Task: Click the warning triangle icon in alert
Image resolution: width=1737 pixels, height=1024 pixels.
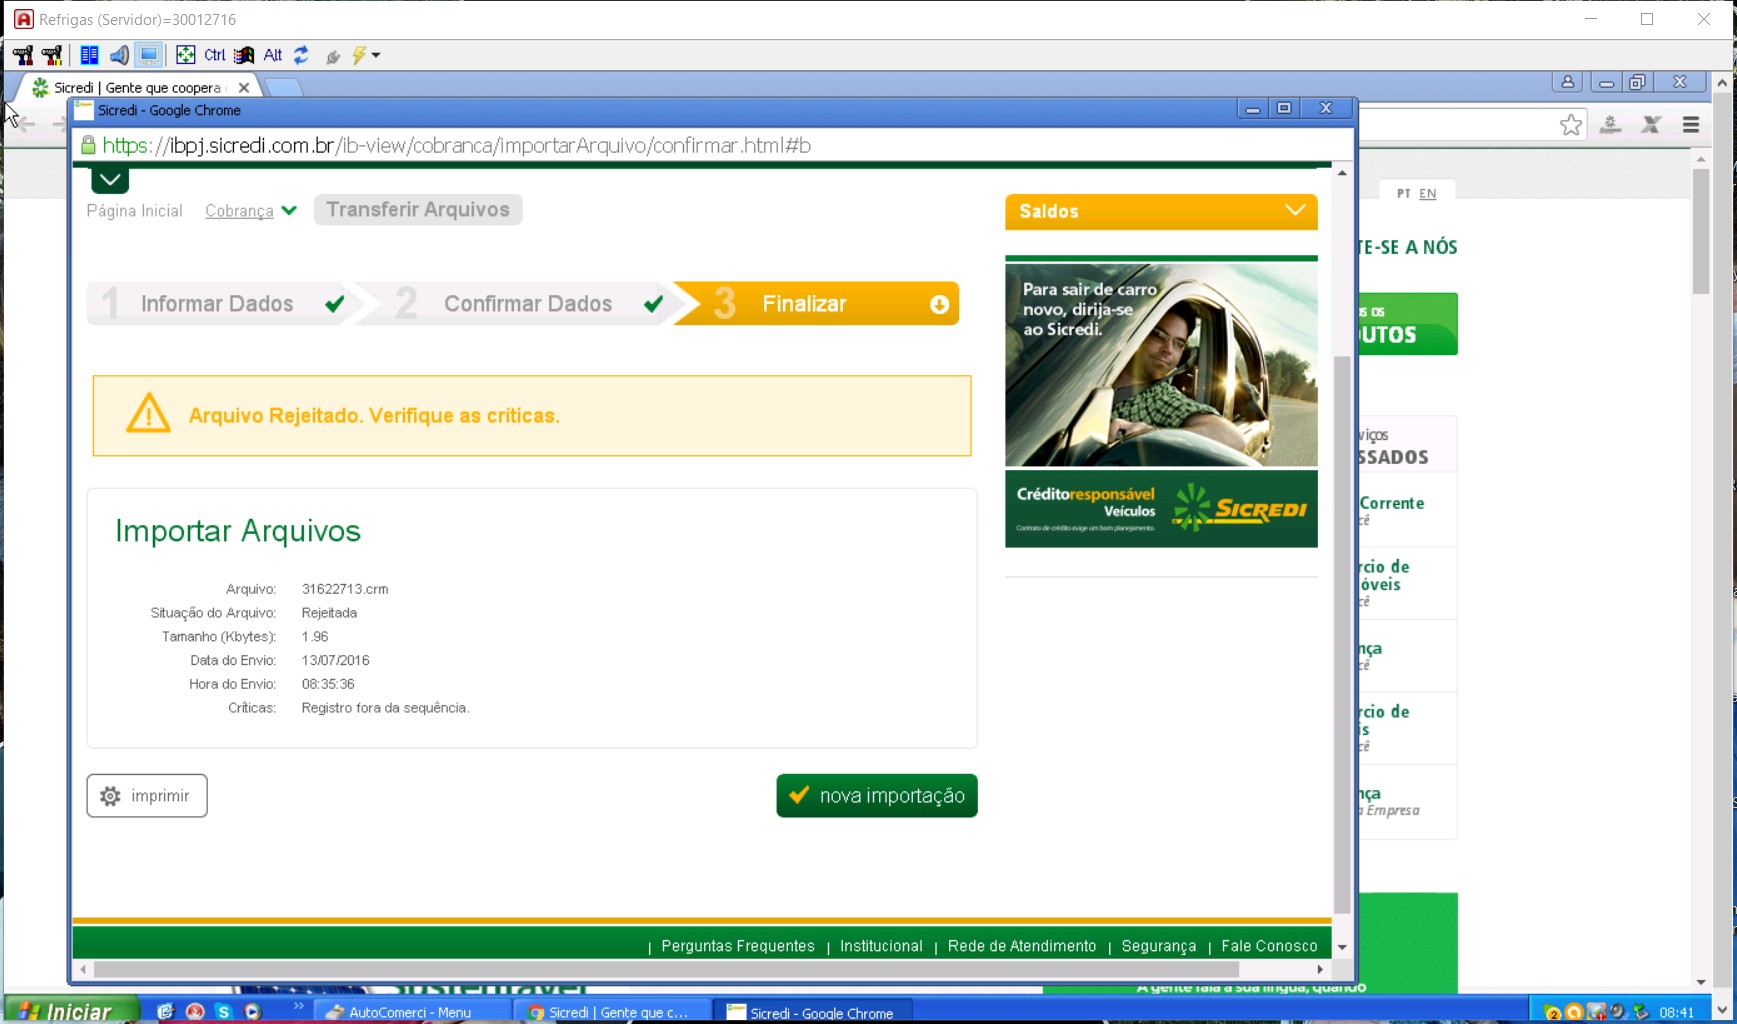Action: point(148,414)
